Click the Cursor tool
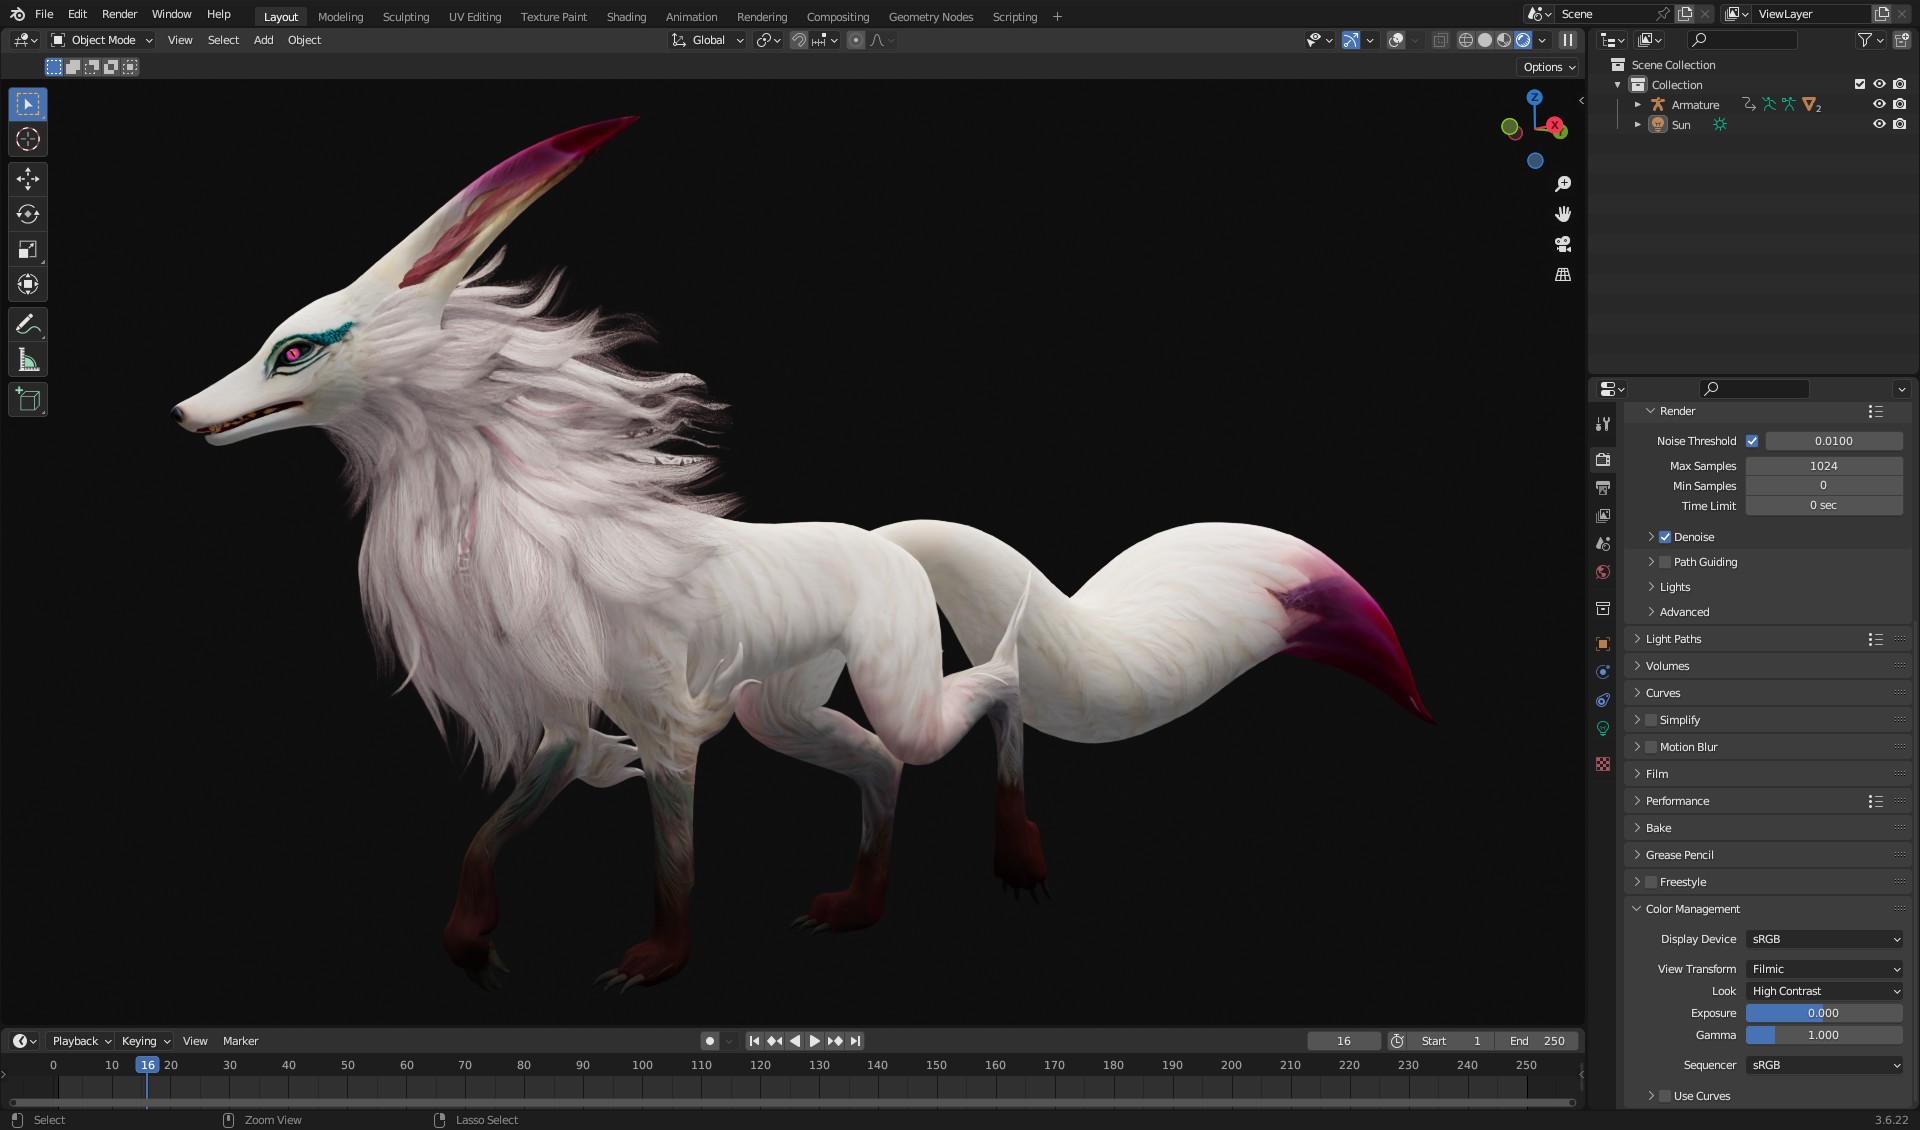Image resolution: width=1920 pixels, height=1130 pixels. (x=28, y=139)
